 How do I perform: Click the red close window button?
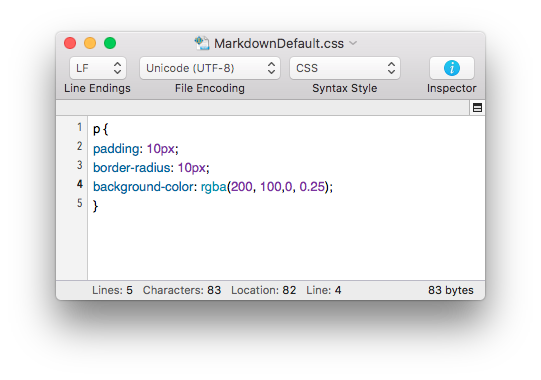click(x=70, y=43)
